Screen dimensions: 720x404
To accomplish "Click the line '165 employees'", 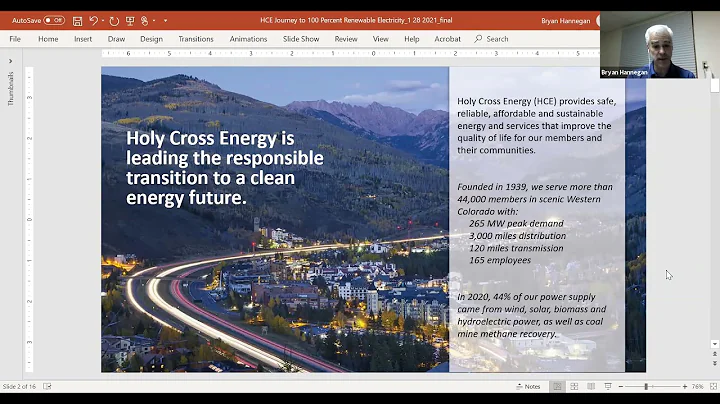I will (x=500, y=260).
